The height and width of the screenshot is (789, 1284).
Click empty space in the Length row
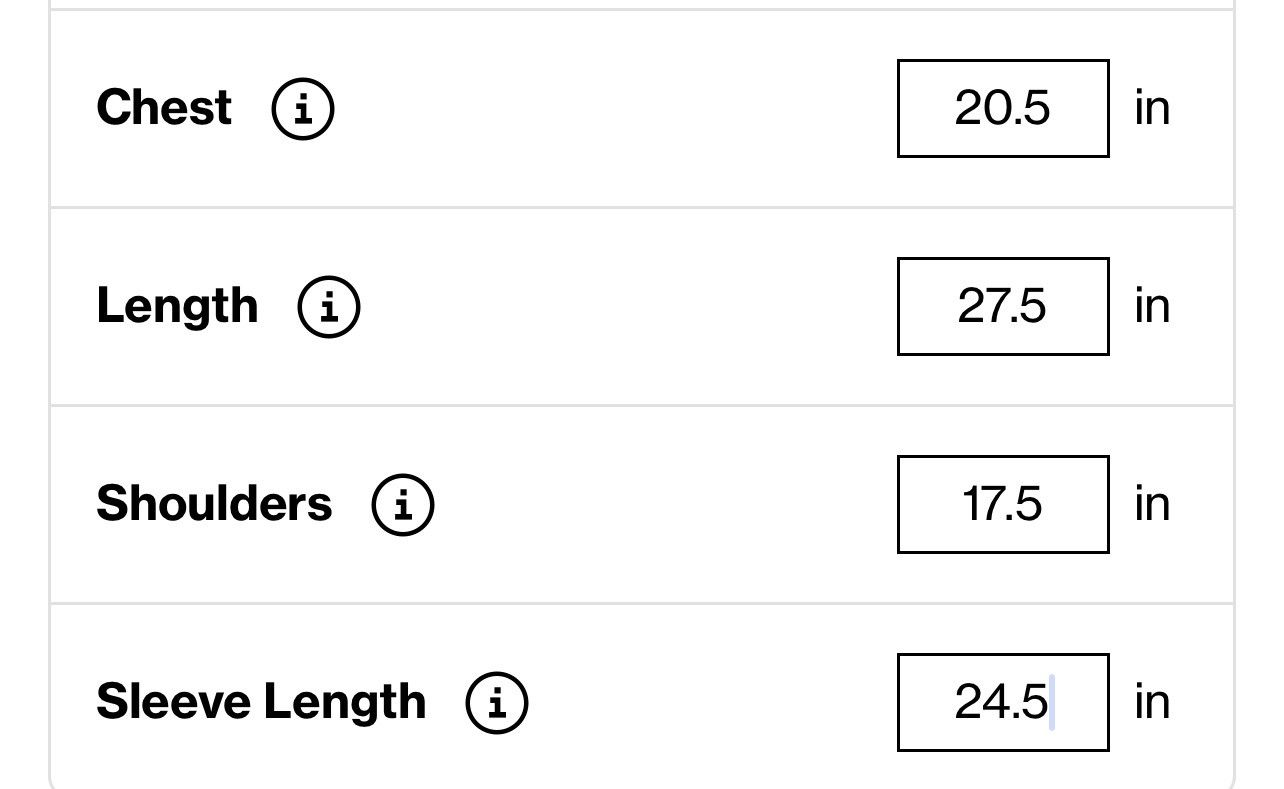630,306
